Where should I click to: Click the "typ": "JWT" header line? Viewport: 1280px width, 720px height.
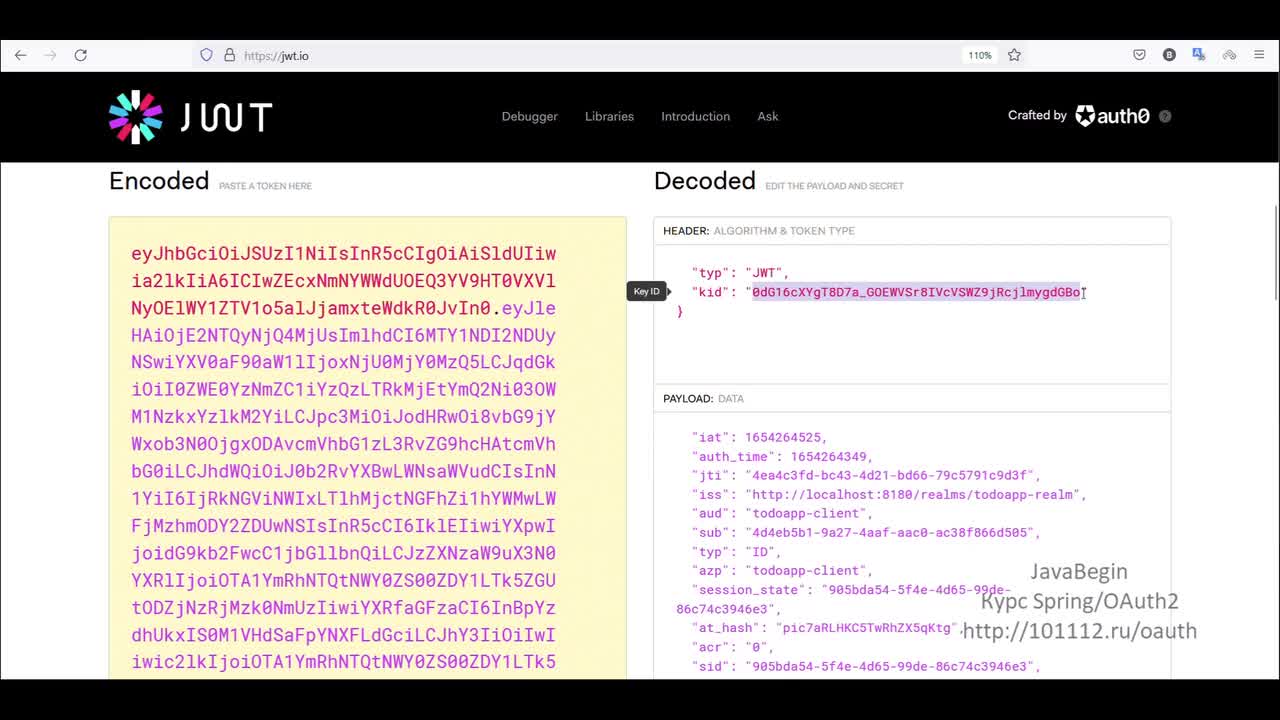click(x=740, y=272)
